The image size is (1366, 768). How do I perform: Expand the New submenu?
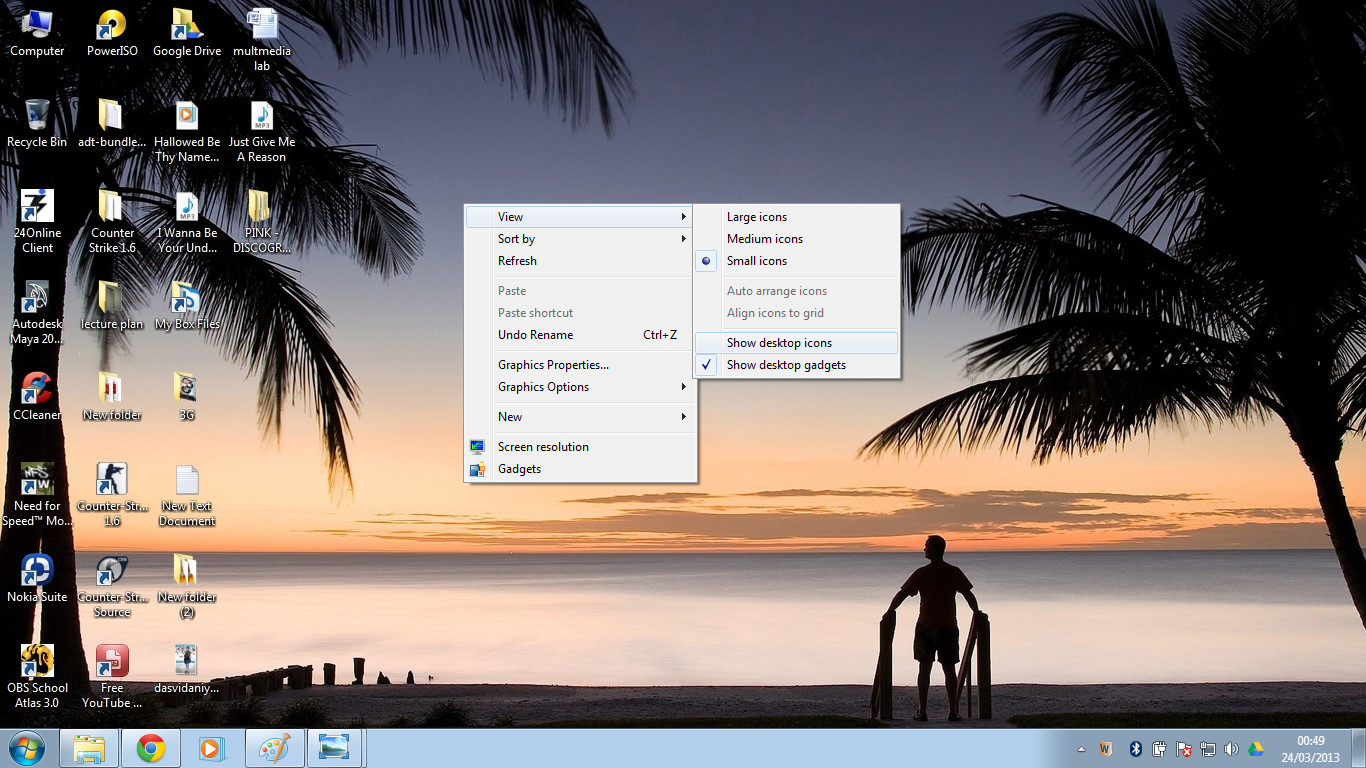580,417
